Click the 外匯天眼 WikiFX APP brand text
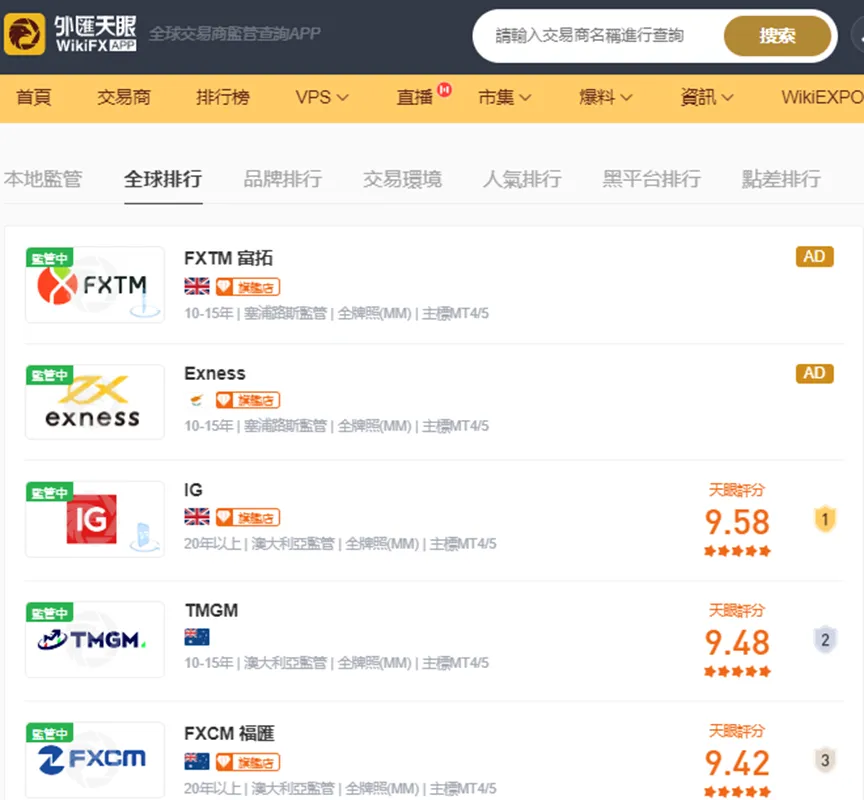Screen dimensions: 864x800 click(x=95, y=34)
